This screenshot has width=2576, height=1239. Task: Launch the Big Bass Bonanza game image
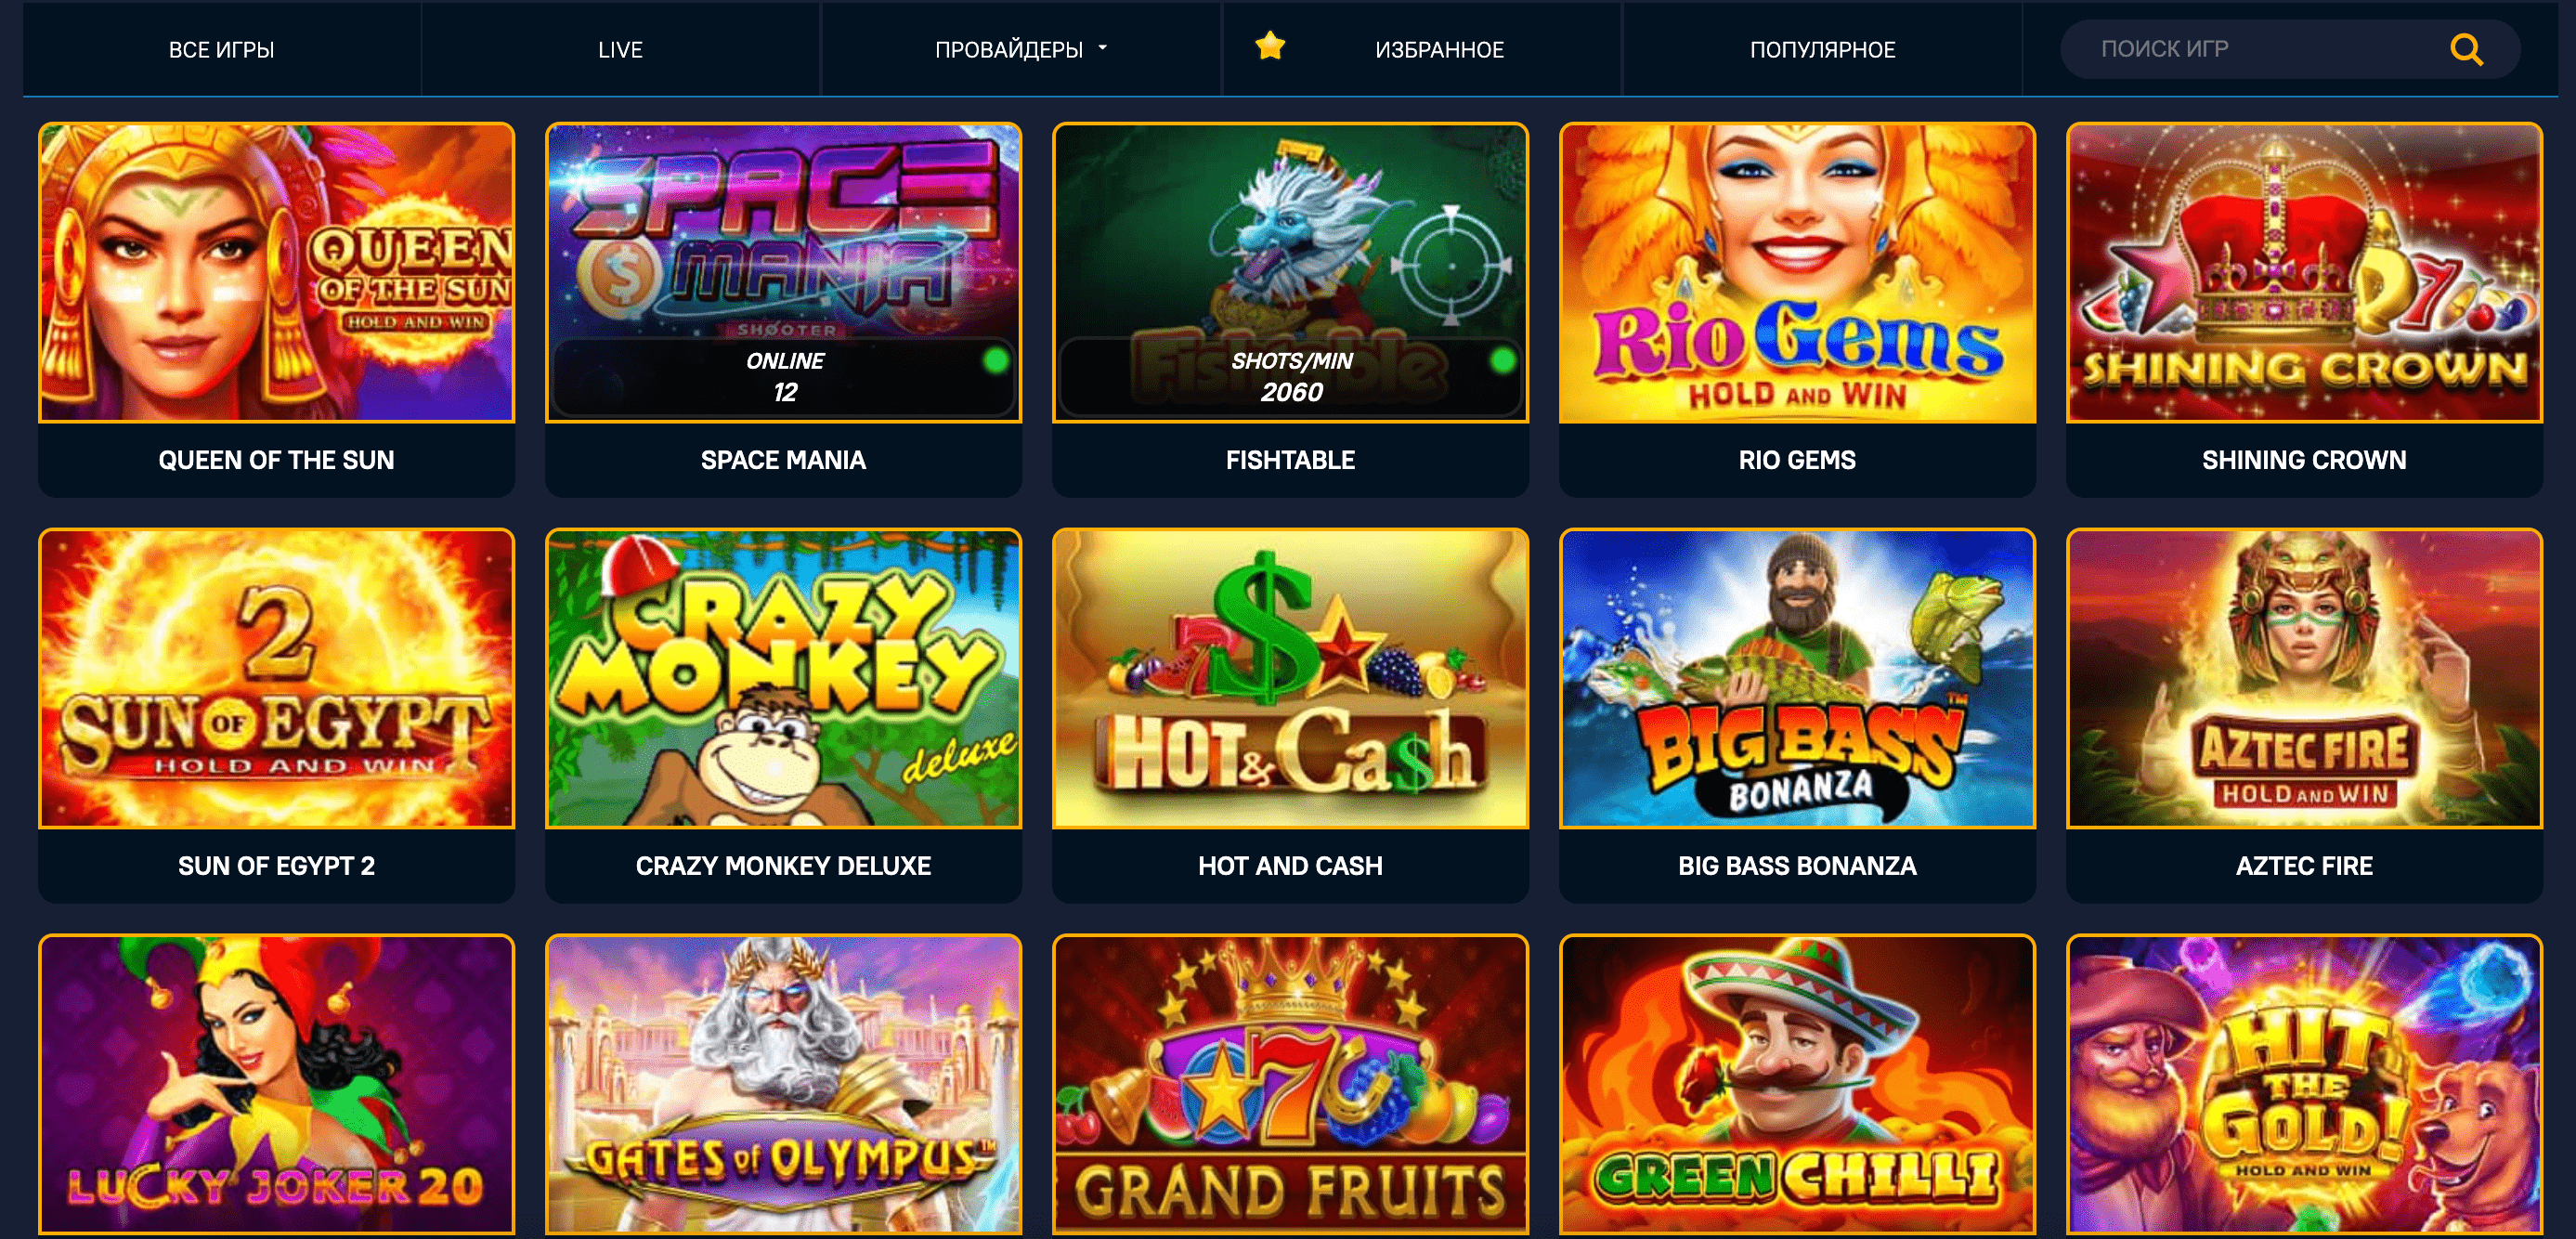tap(1797, 678)
